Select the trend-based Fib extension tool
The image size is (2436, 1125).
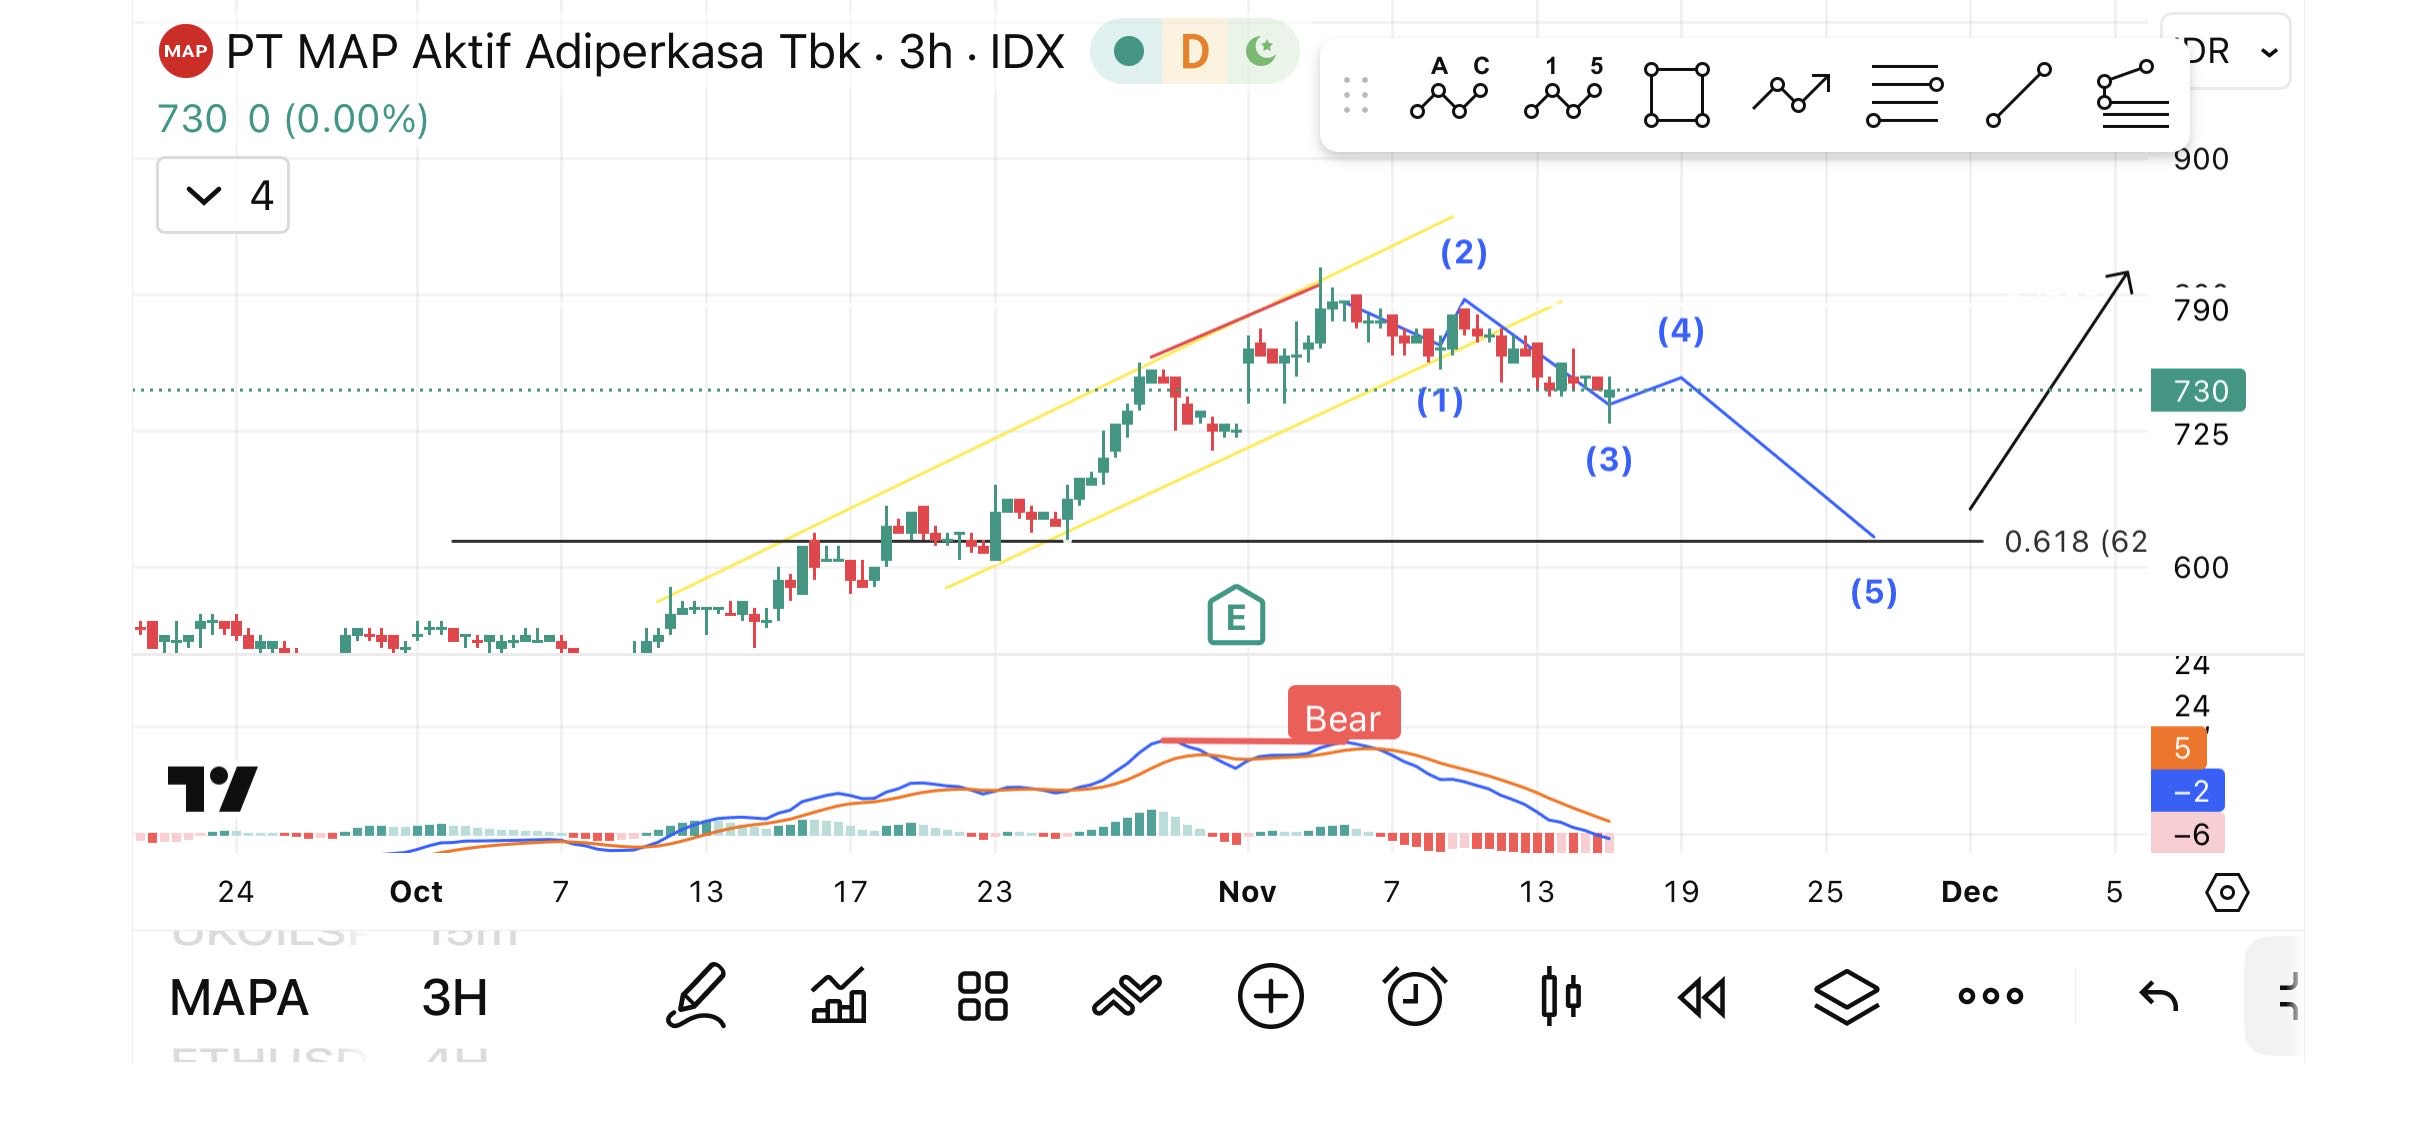pos(2132,95)
